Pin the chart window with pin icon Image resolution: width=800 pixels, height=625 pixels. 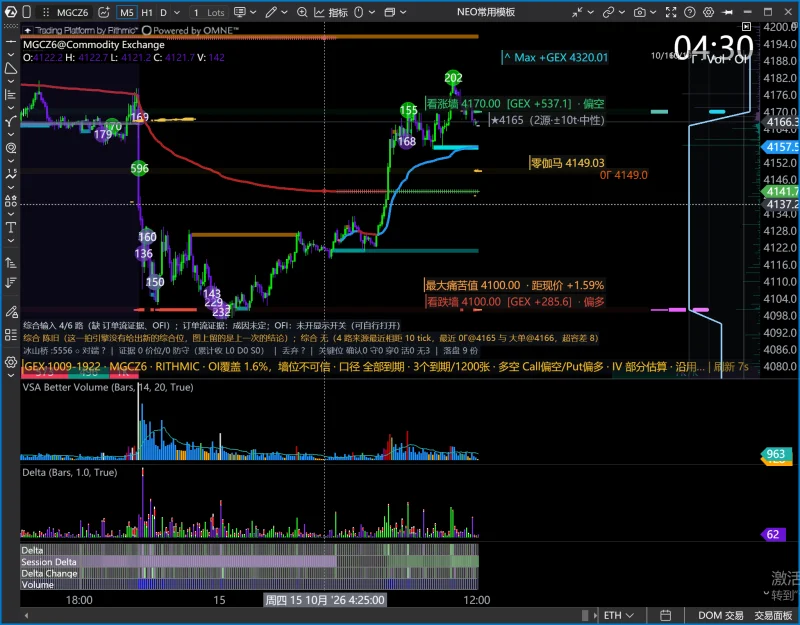(x=728, y=12)
